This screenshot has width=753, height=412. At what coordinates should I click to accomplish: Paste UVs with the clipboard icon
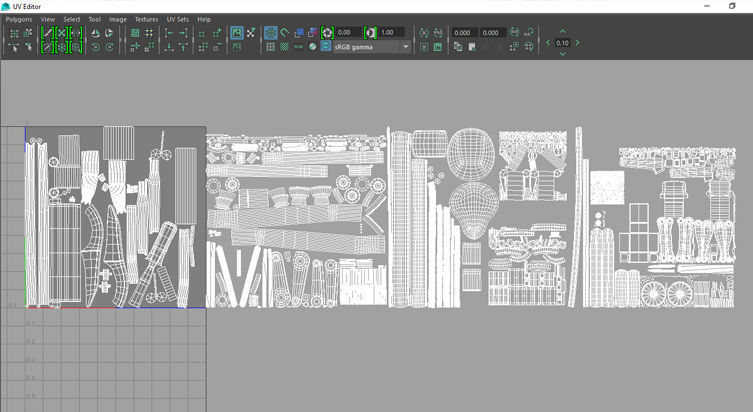[x=472, y=47]
